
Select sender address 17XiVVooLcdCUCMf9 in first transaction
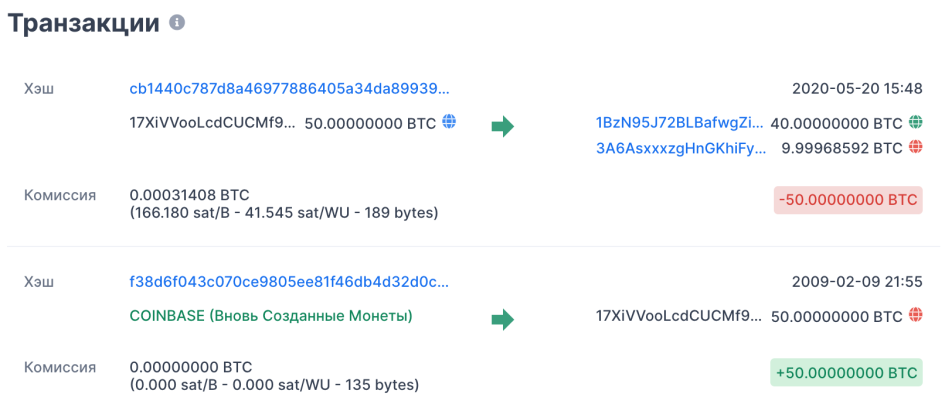[x=213, y=123]
